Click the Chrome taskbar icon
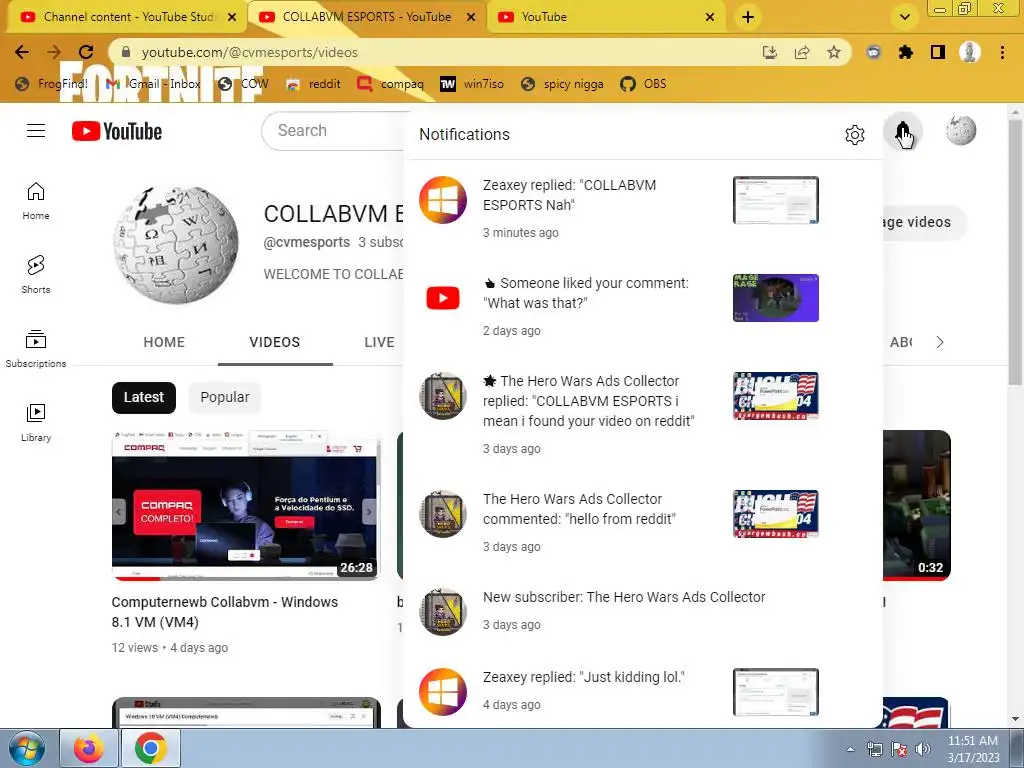The width and height of the screenshot is (1024, 768). [x=150, y=748]
